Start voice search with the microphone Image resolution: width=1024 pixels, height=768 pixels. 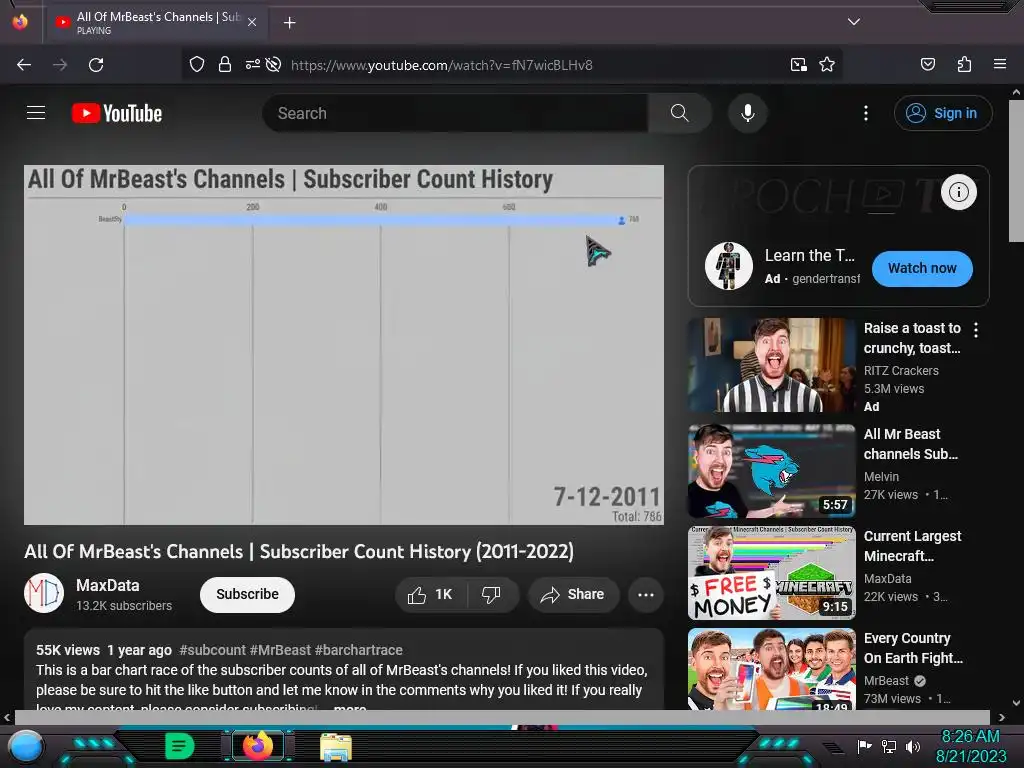(748, 113)
